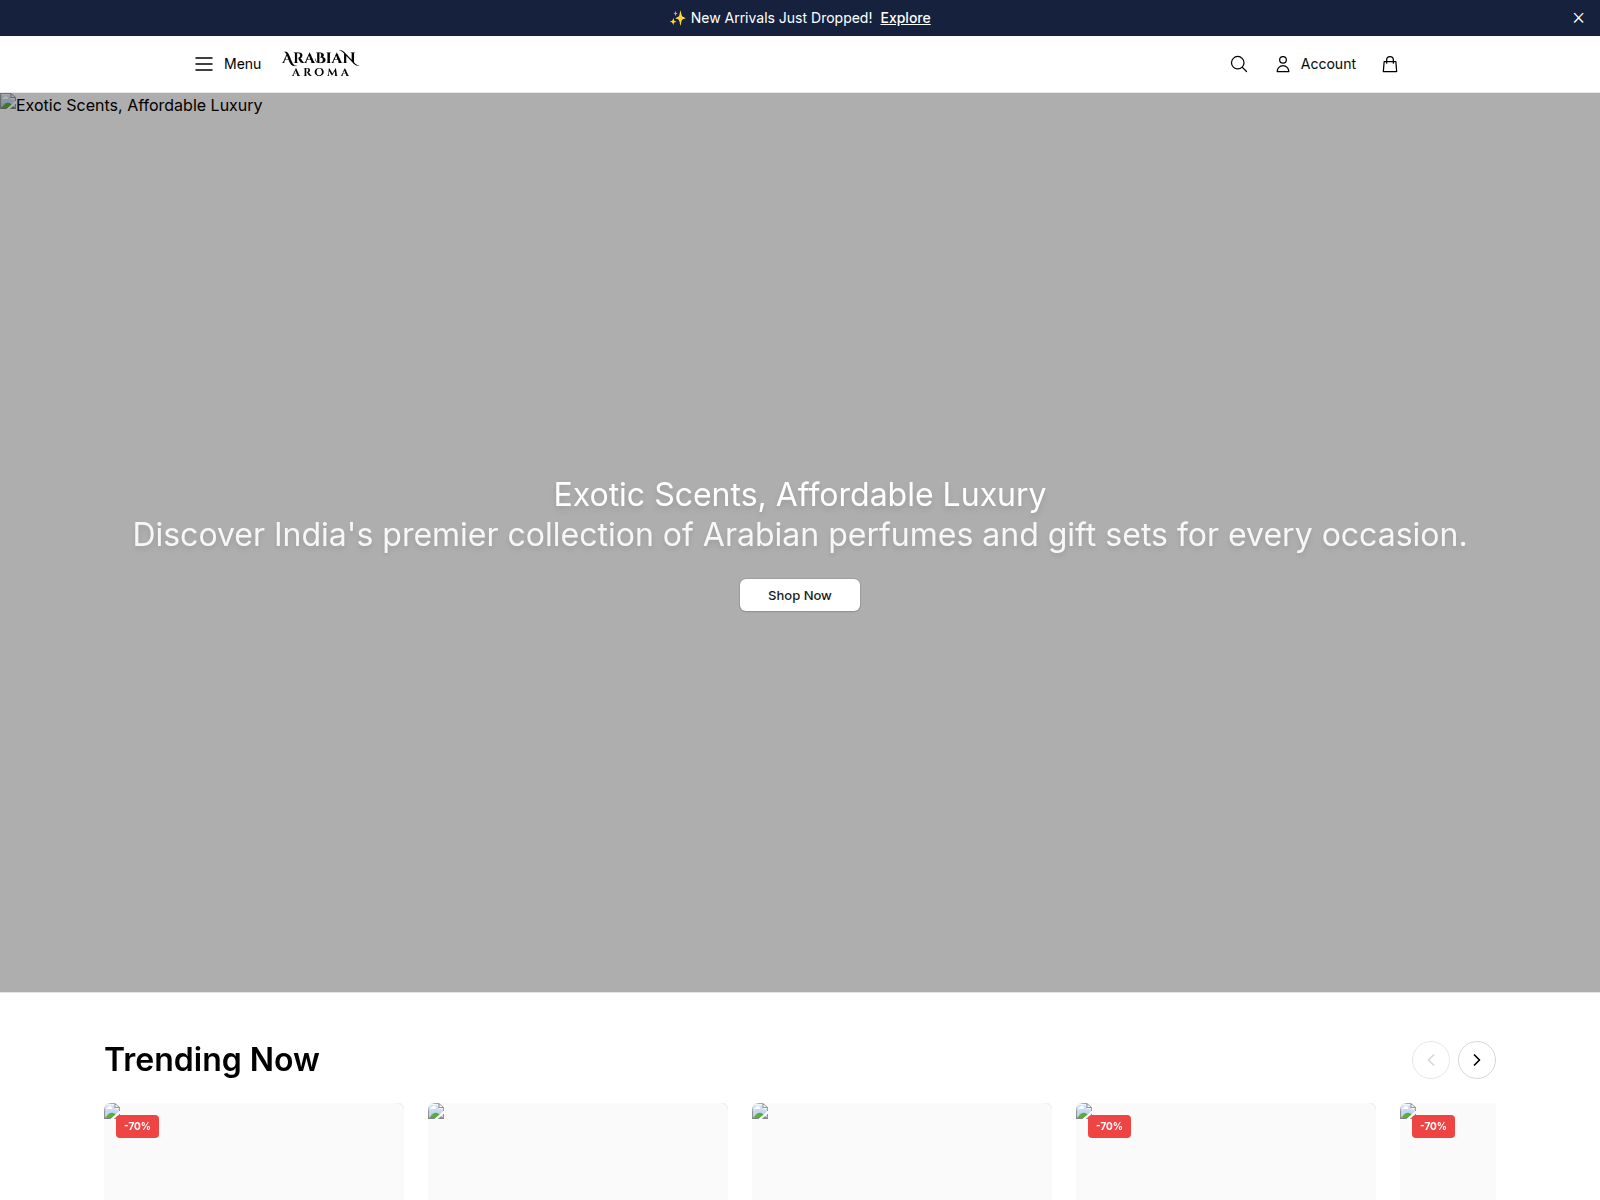Image resolution: width=1600 pixels, height=1200 pixels.
Task: Click the "Discover India's premier collection" subheading
Action: 800,535
